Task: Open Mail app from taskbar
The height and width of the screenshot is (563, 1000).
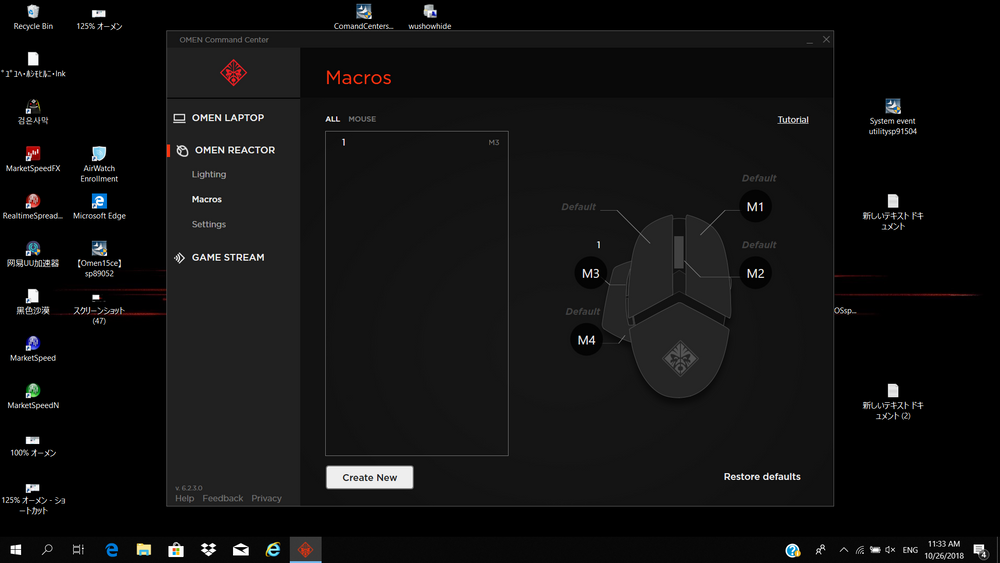Action: 241,550
